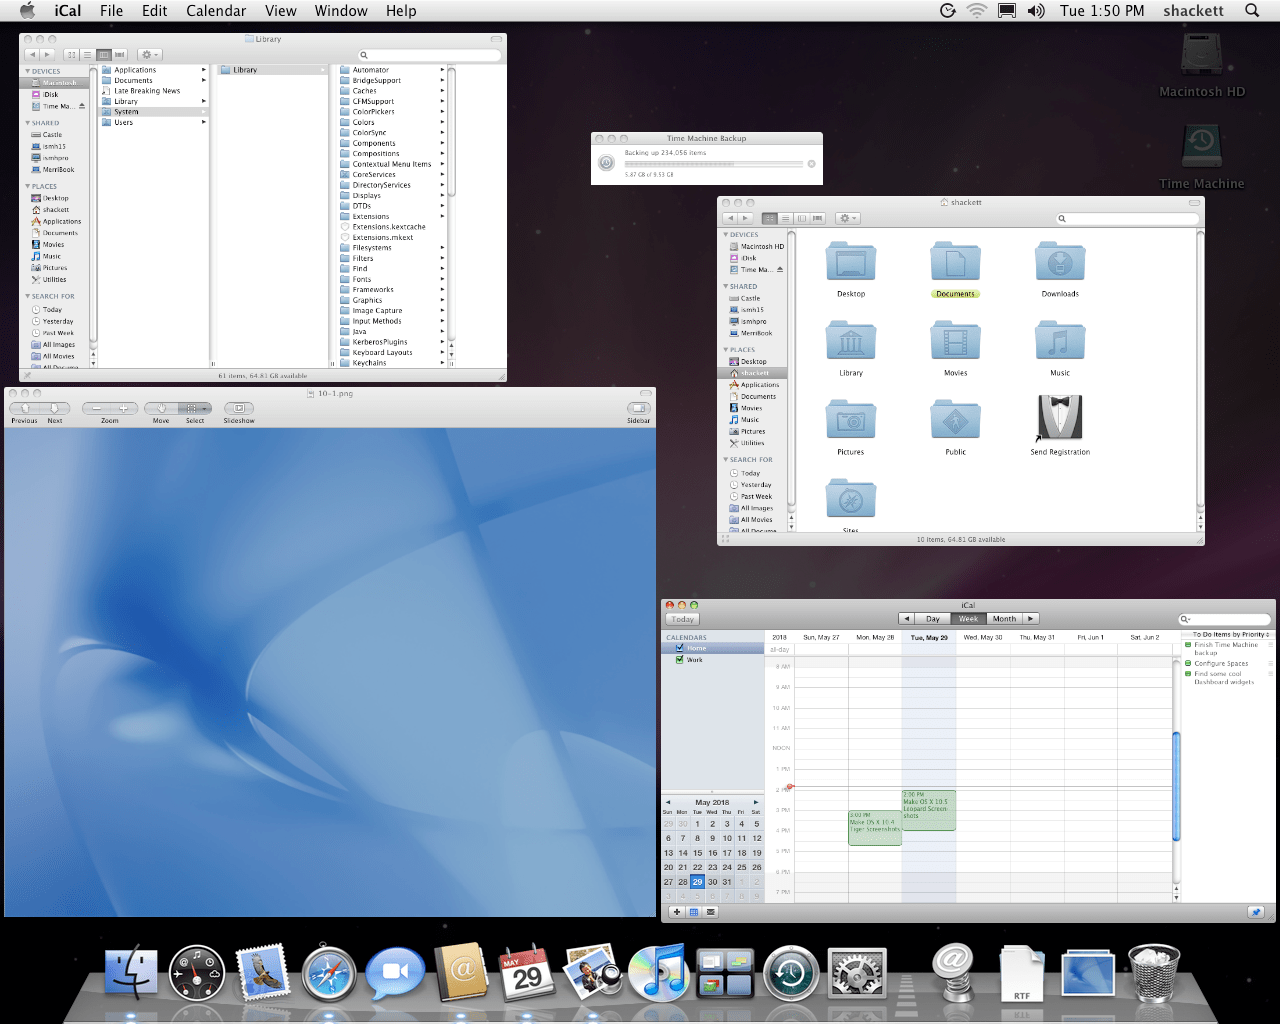Open the 'To Do Items by Priority' dropdown
Screen dimensions: 1280x1024
(x=1230, y=635)
